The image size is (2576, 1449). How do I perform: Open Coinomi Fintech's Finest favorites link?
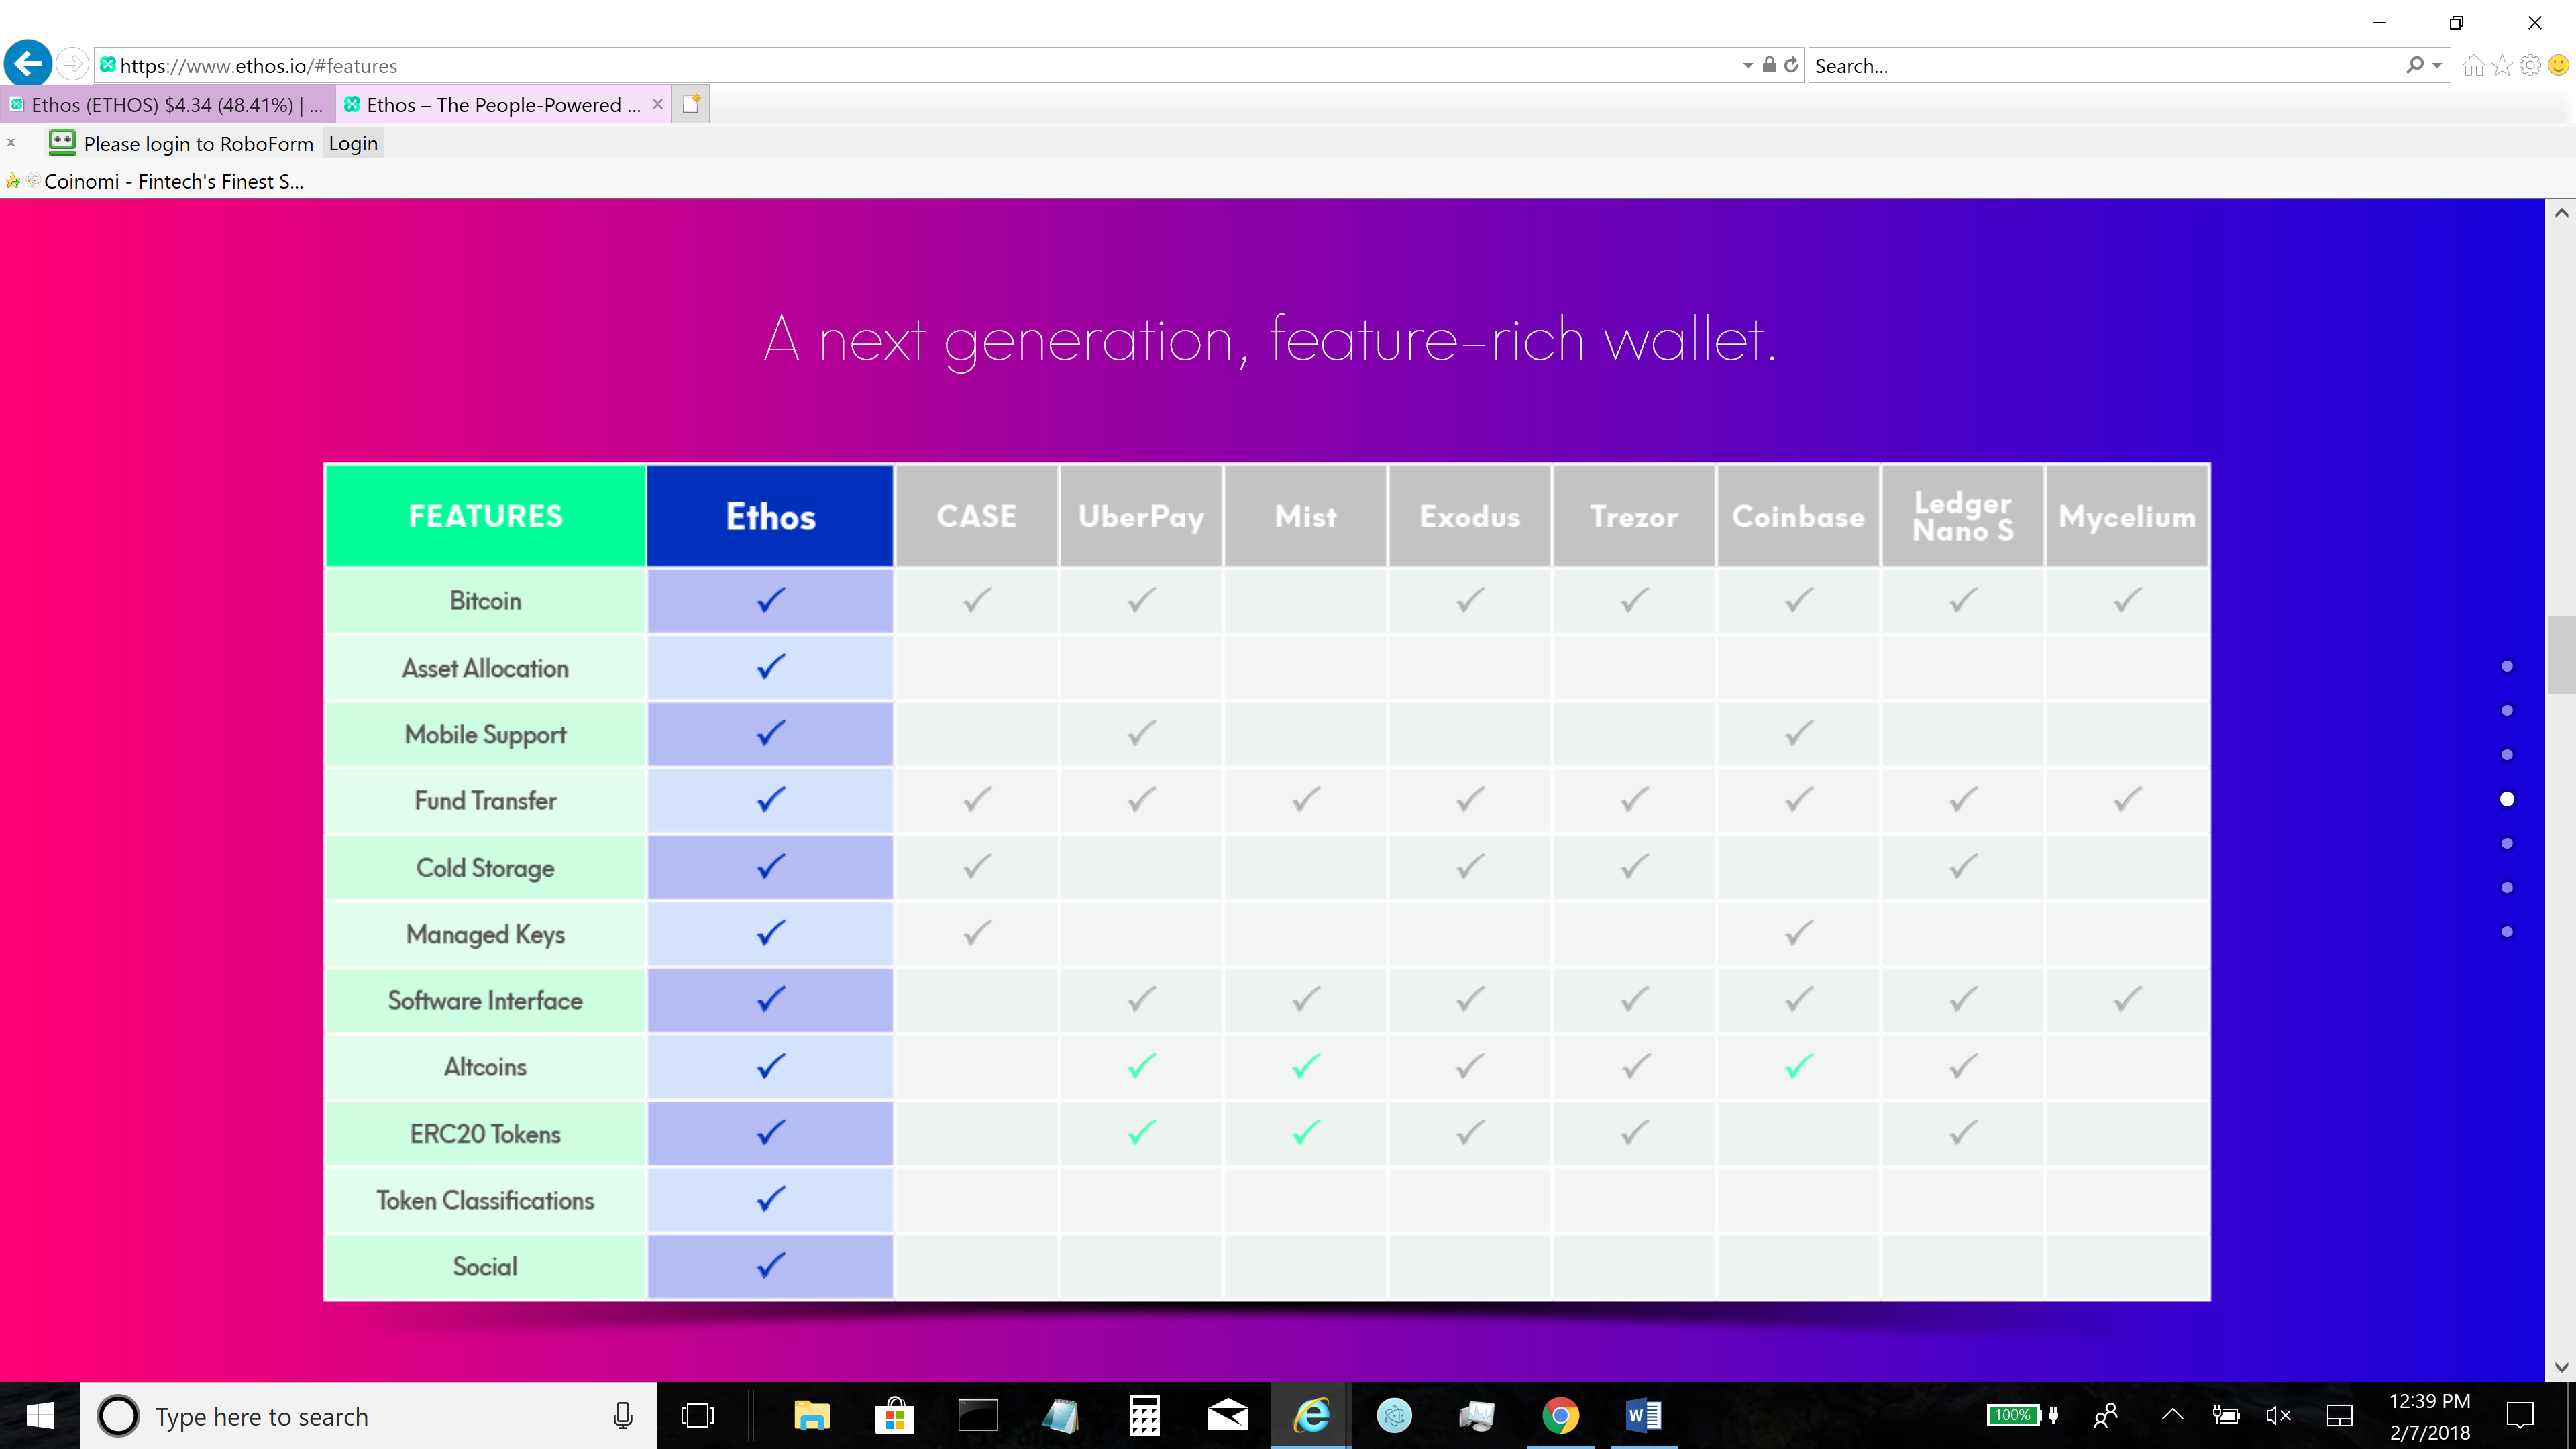[172, 182]
